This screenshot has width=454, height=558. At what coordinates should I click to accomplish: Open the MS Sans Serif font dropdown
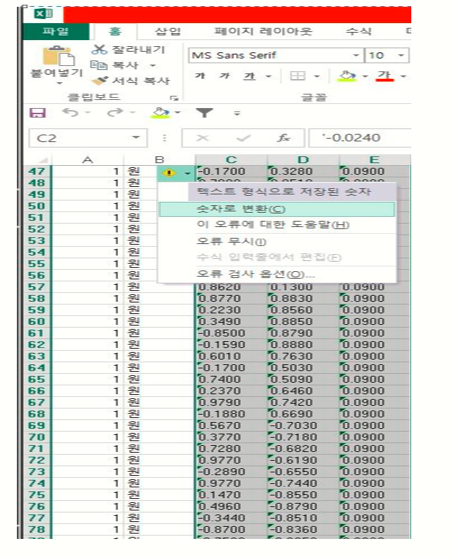(356, 55)
